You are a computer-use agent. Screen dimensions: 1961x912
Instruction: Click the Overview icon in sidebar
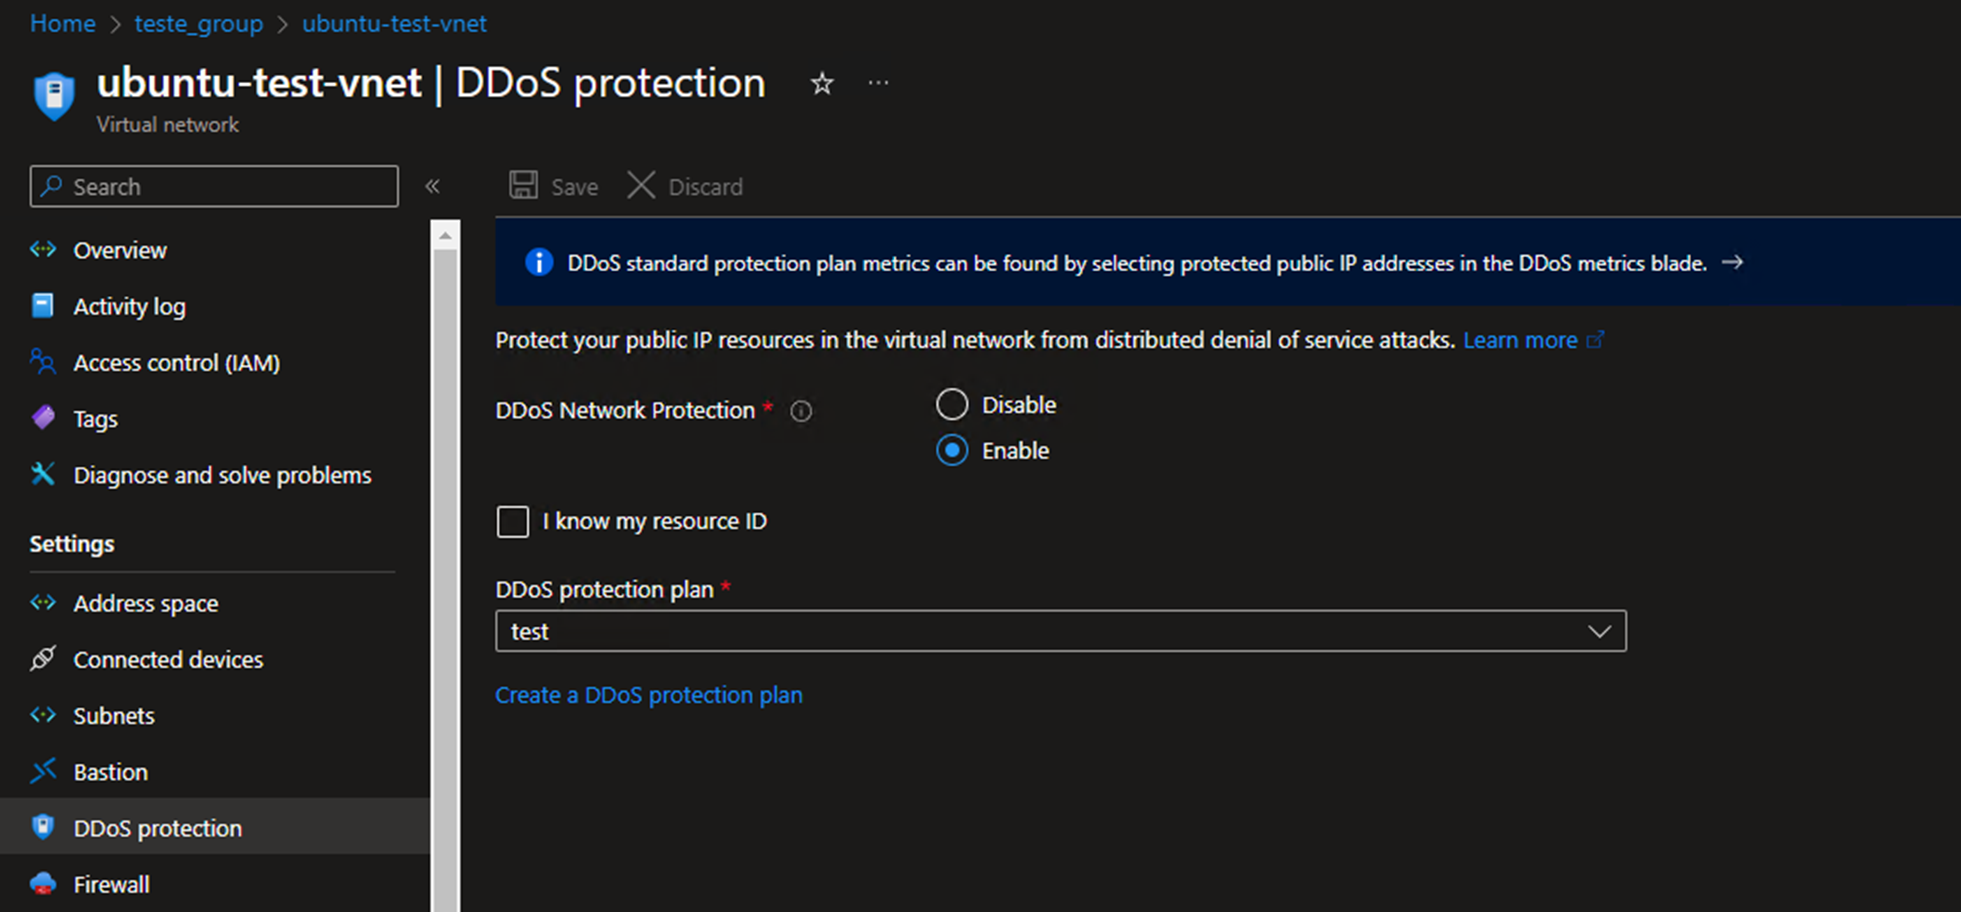(x=43, y=249)
